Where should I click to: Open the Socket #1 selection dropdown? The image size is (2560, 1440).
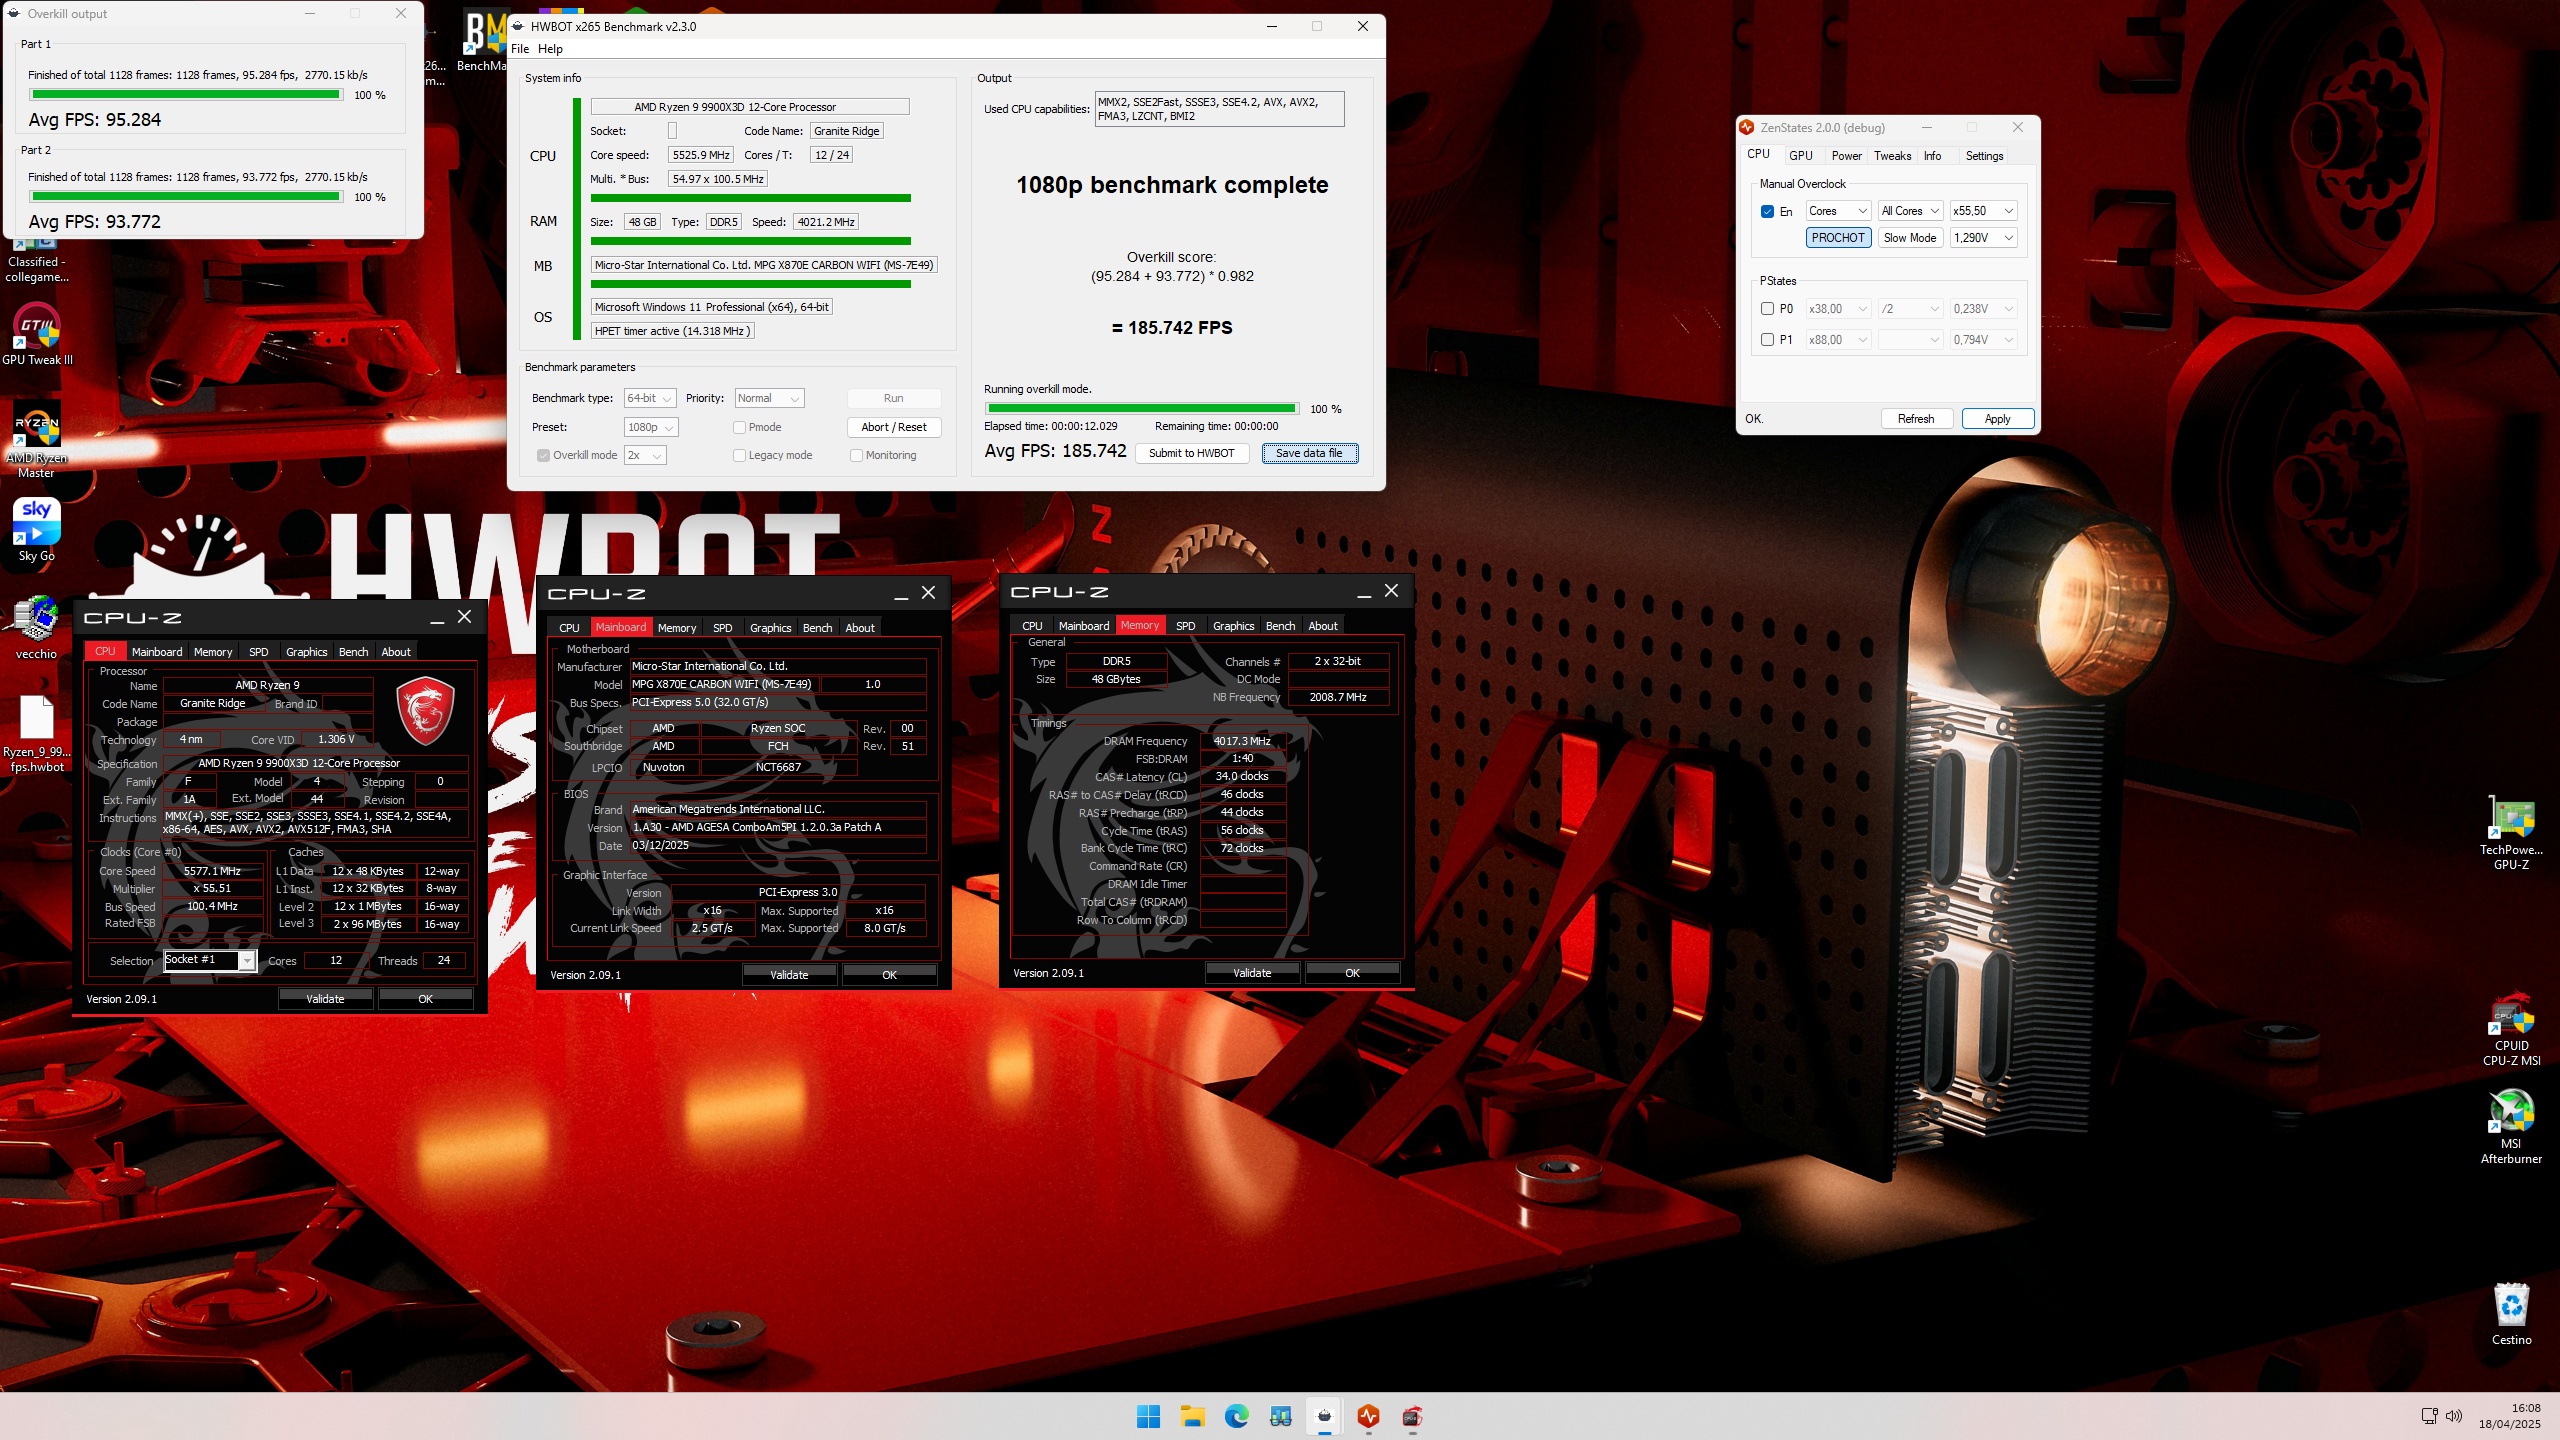(210, 961)
